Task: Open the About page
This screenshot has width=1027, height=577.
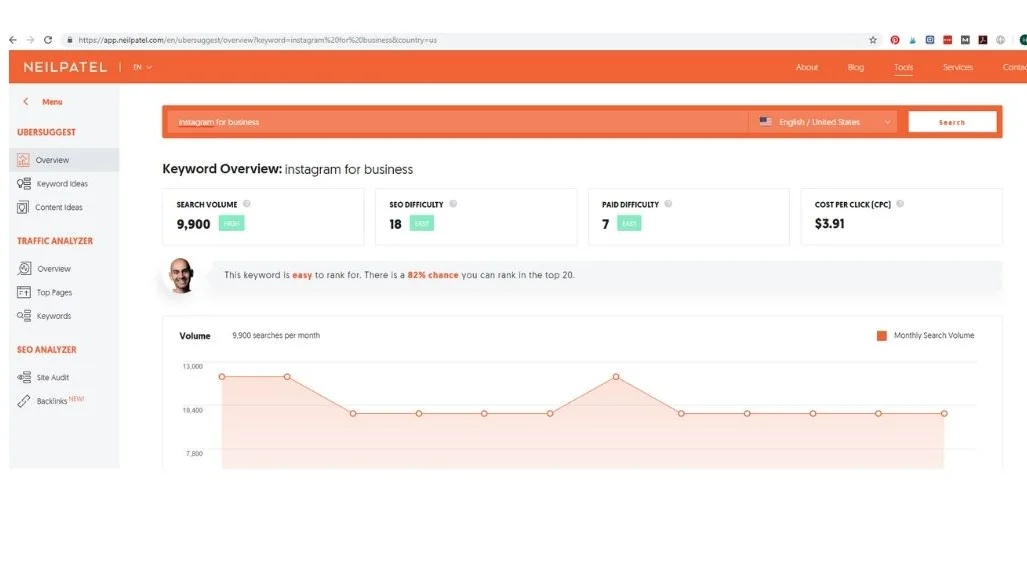Action: (x=806, y=67)
